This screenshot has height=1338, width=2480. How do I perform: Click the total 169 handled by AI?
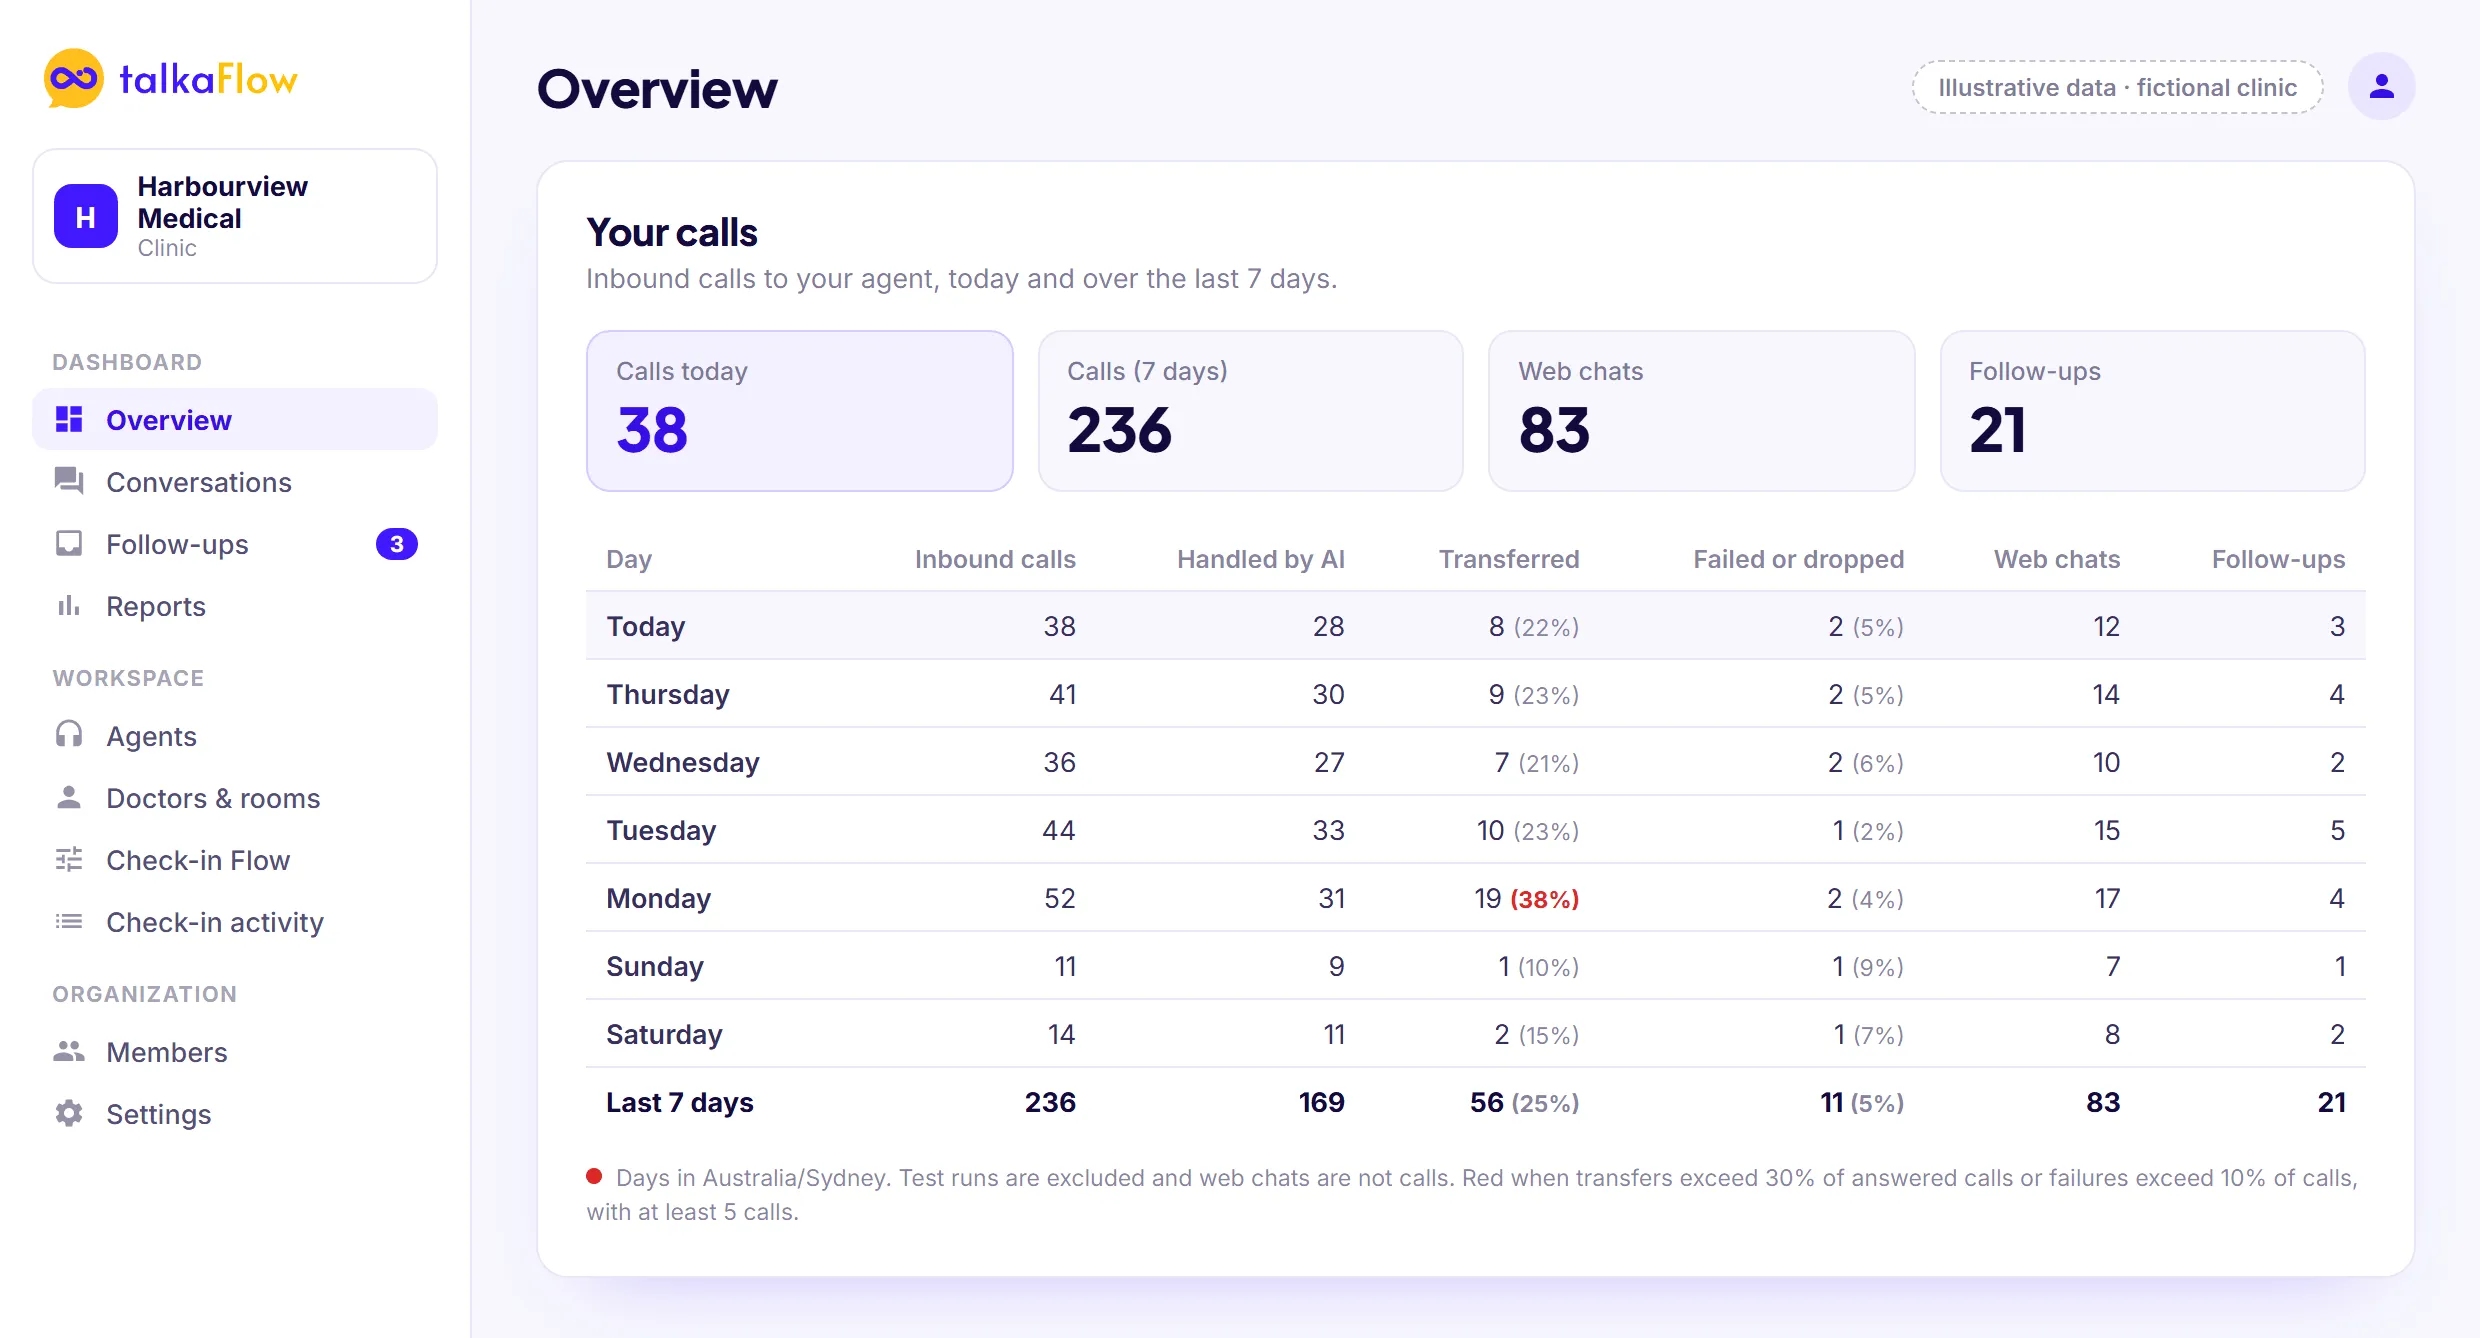point(1321,1102)
